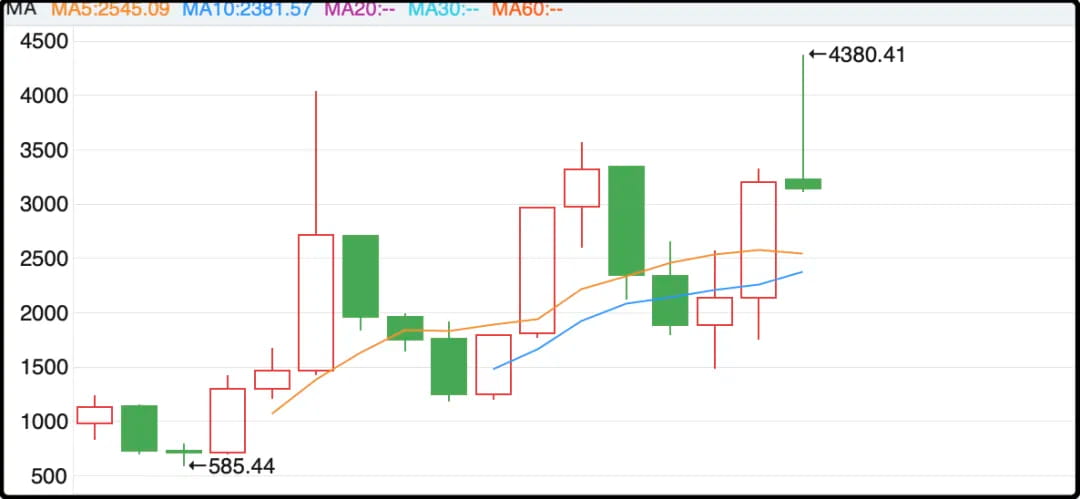Image resolution: width=1080 pixels, height=499 pixels.
Task: Click the 585.44 low price annotation
Action: point(232,467)
